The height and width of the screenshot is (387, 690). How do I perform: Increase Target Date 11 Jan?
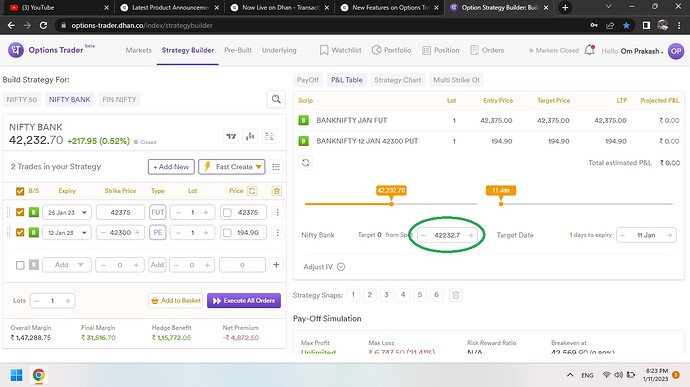(670, 235)
